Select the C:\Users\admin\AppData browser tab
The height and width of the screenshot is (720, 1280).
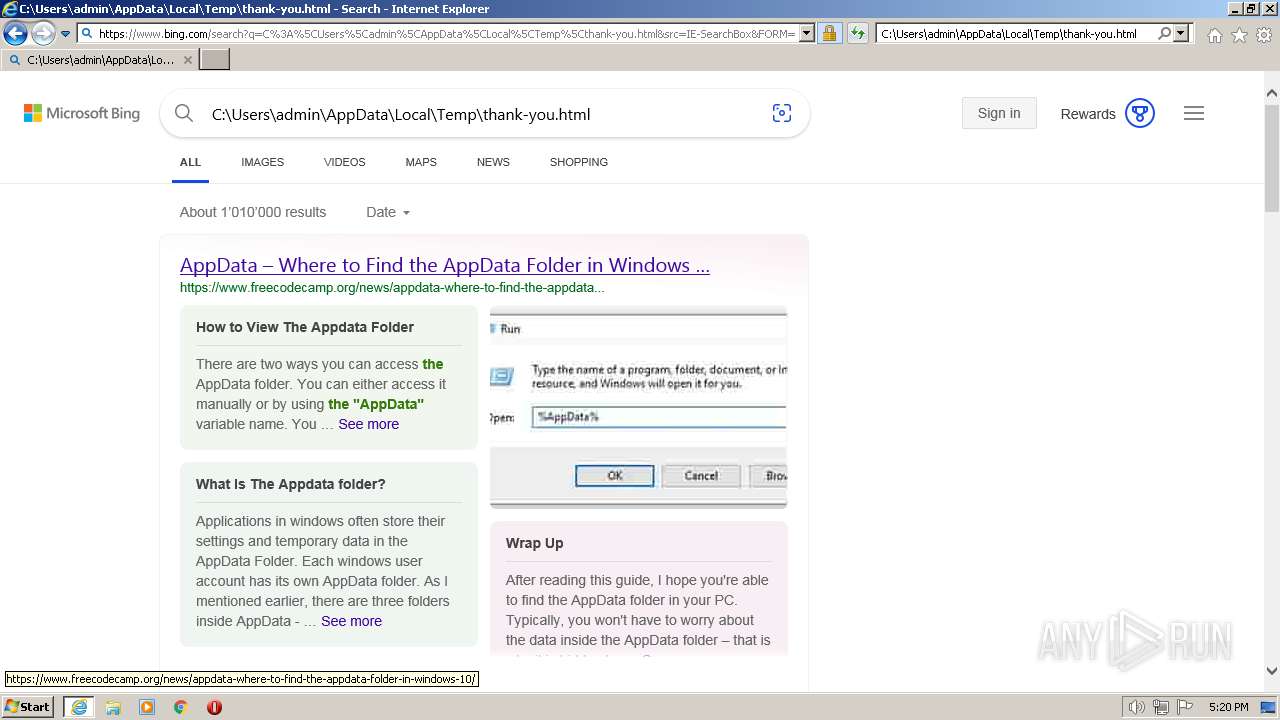[x=100, y=60]
